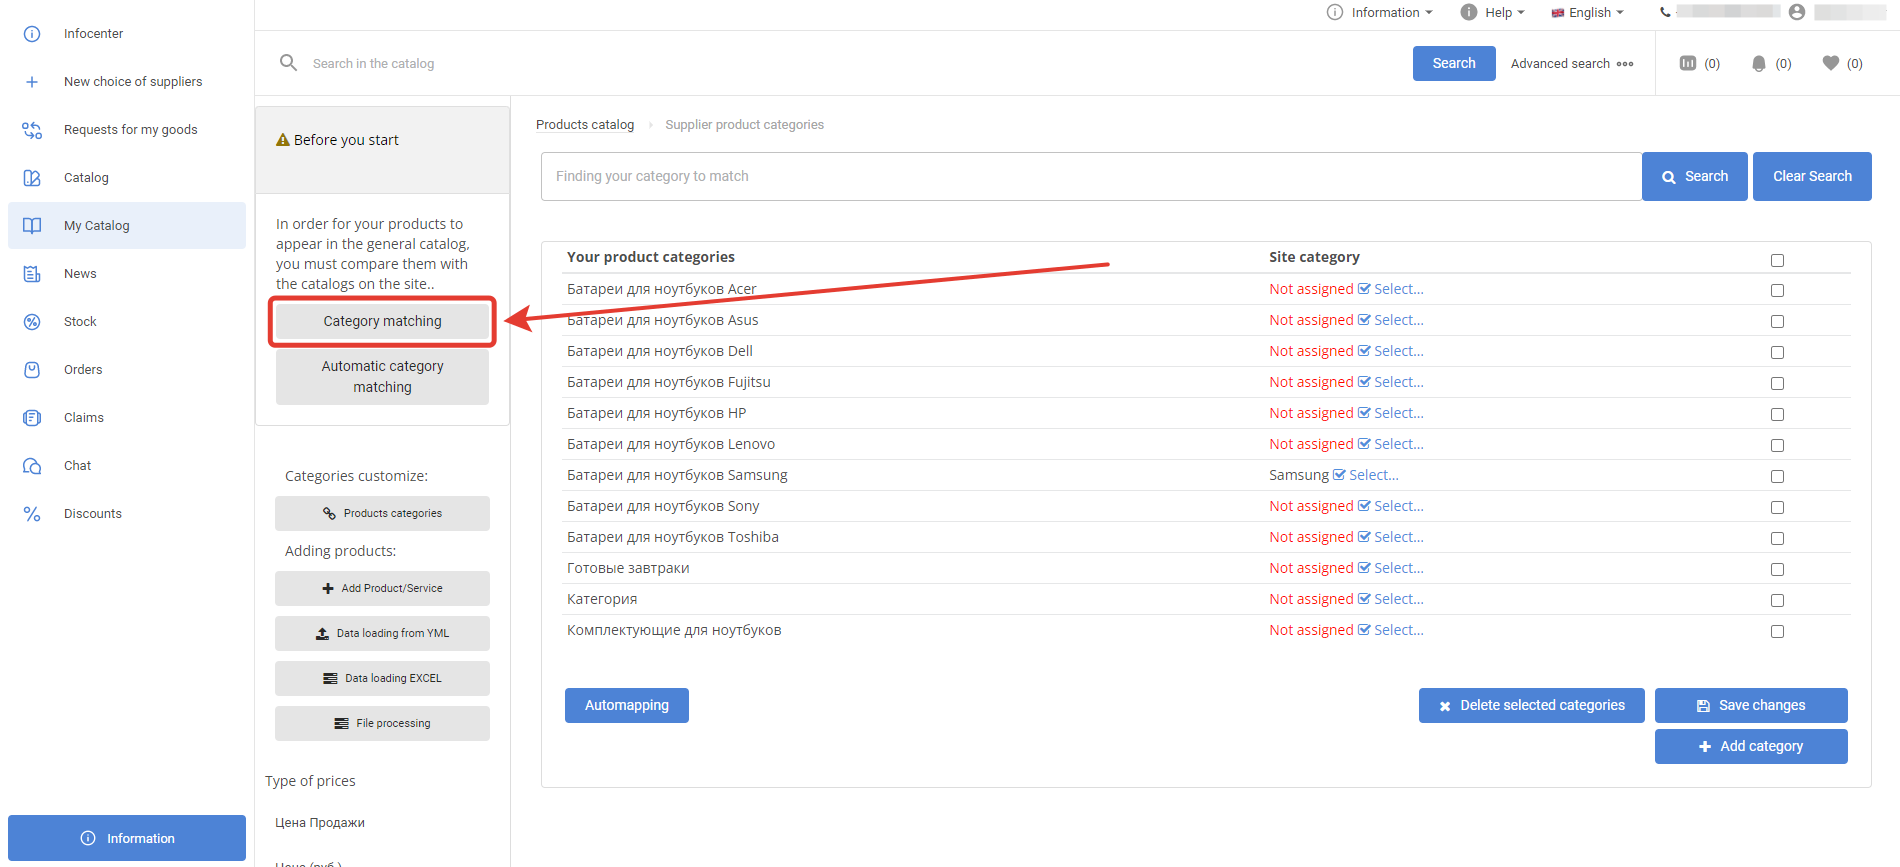Focus the 'Finding your category to match' field
Screen dimensions: 1900x867
(x=1090, y=176)
